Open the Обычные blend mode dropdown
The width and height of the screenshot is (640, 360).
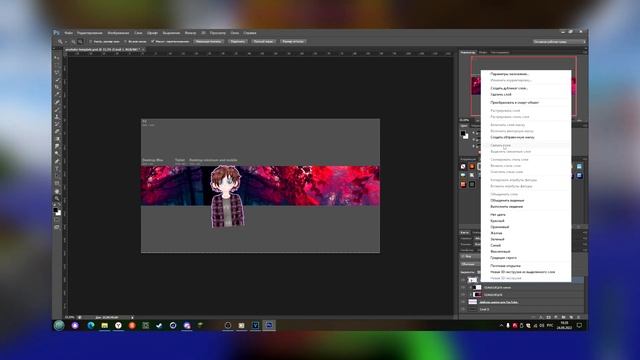pos(471,264)
